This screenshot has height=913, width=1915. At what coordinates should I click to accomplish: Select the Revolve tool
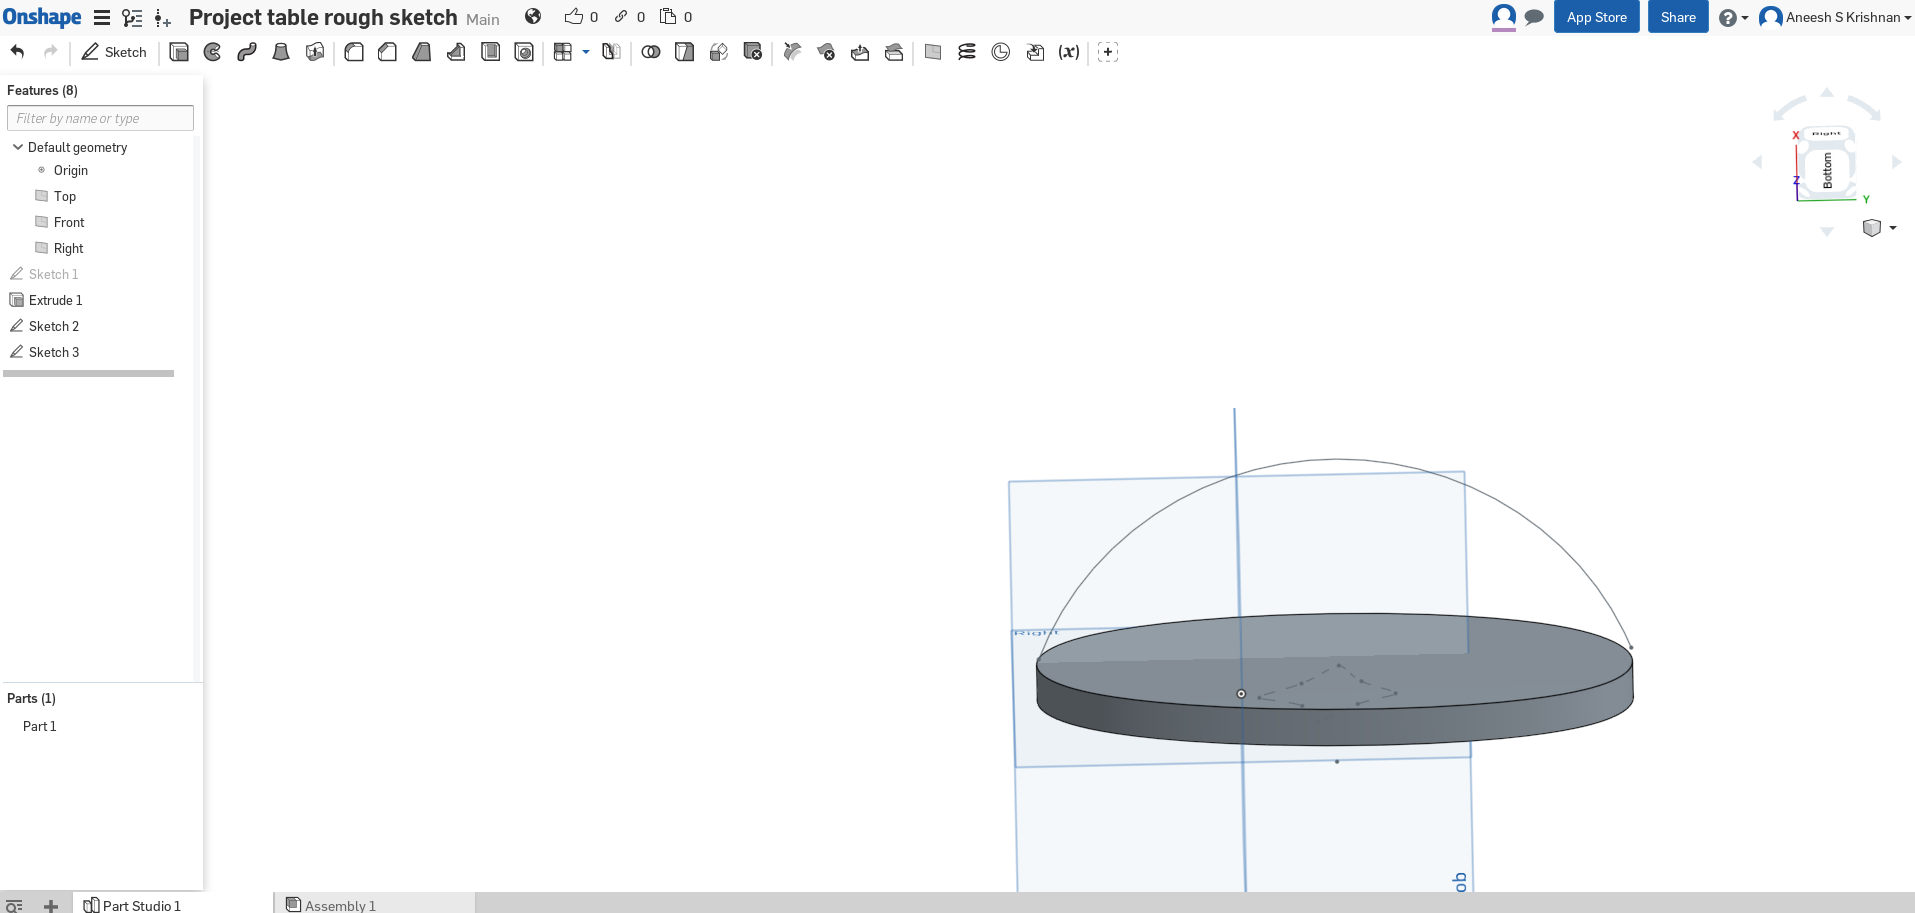click(x=212, y=52)
